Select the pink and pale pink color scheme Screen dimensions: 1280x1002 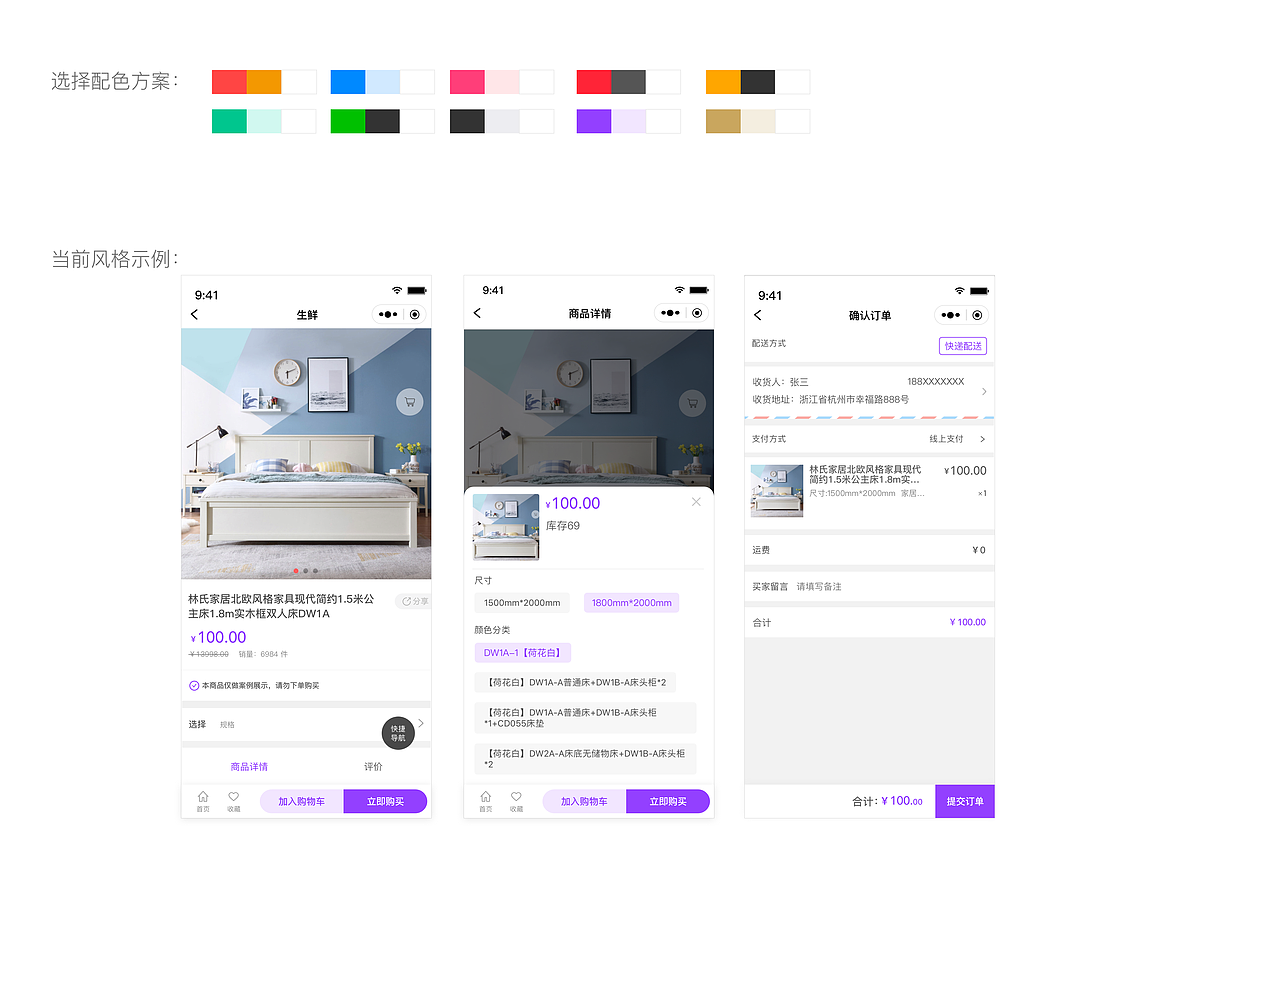[x=502, y=82]
